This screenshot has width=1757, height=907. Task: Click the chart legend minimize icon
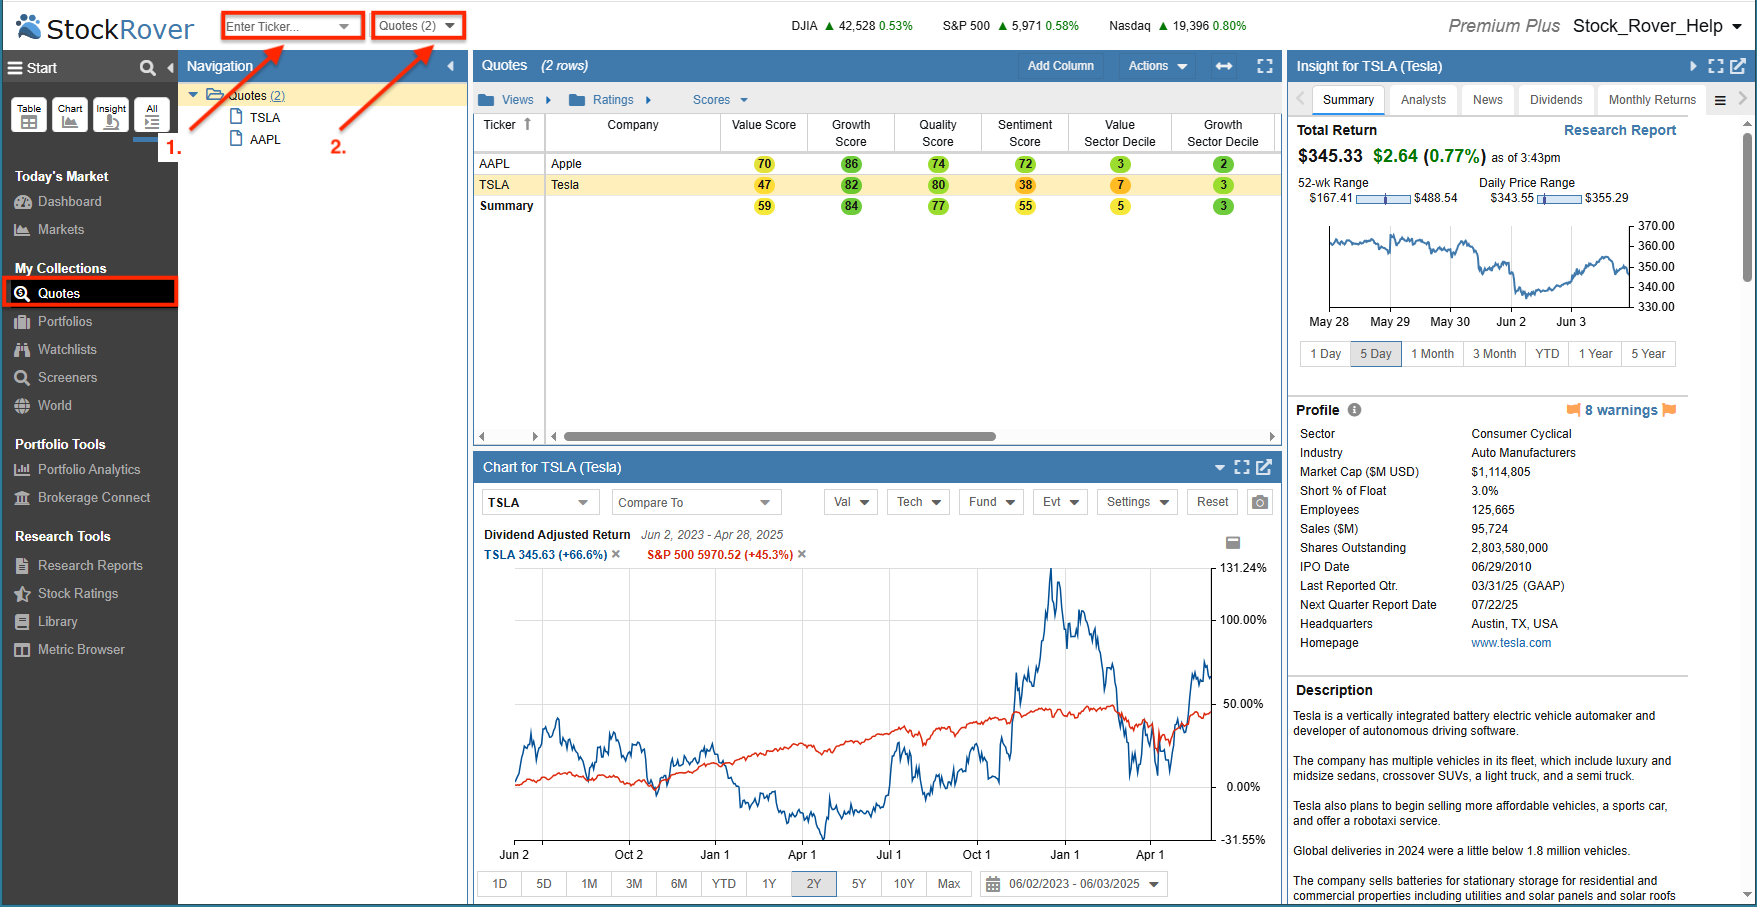click(1233, 543)
